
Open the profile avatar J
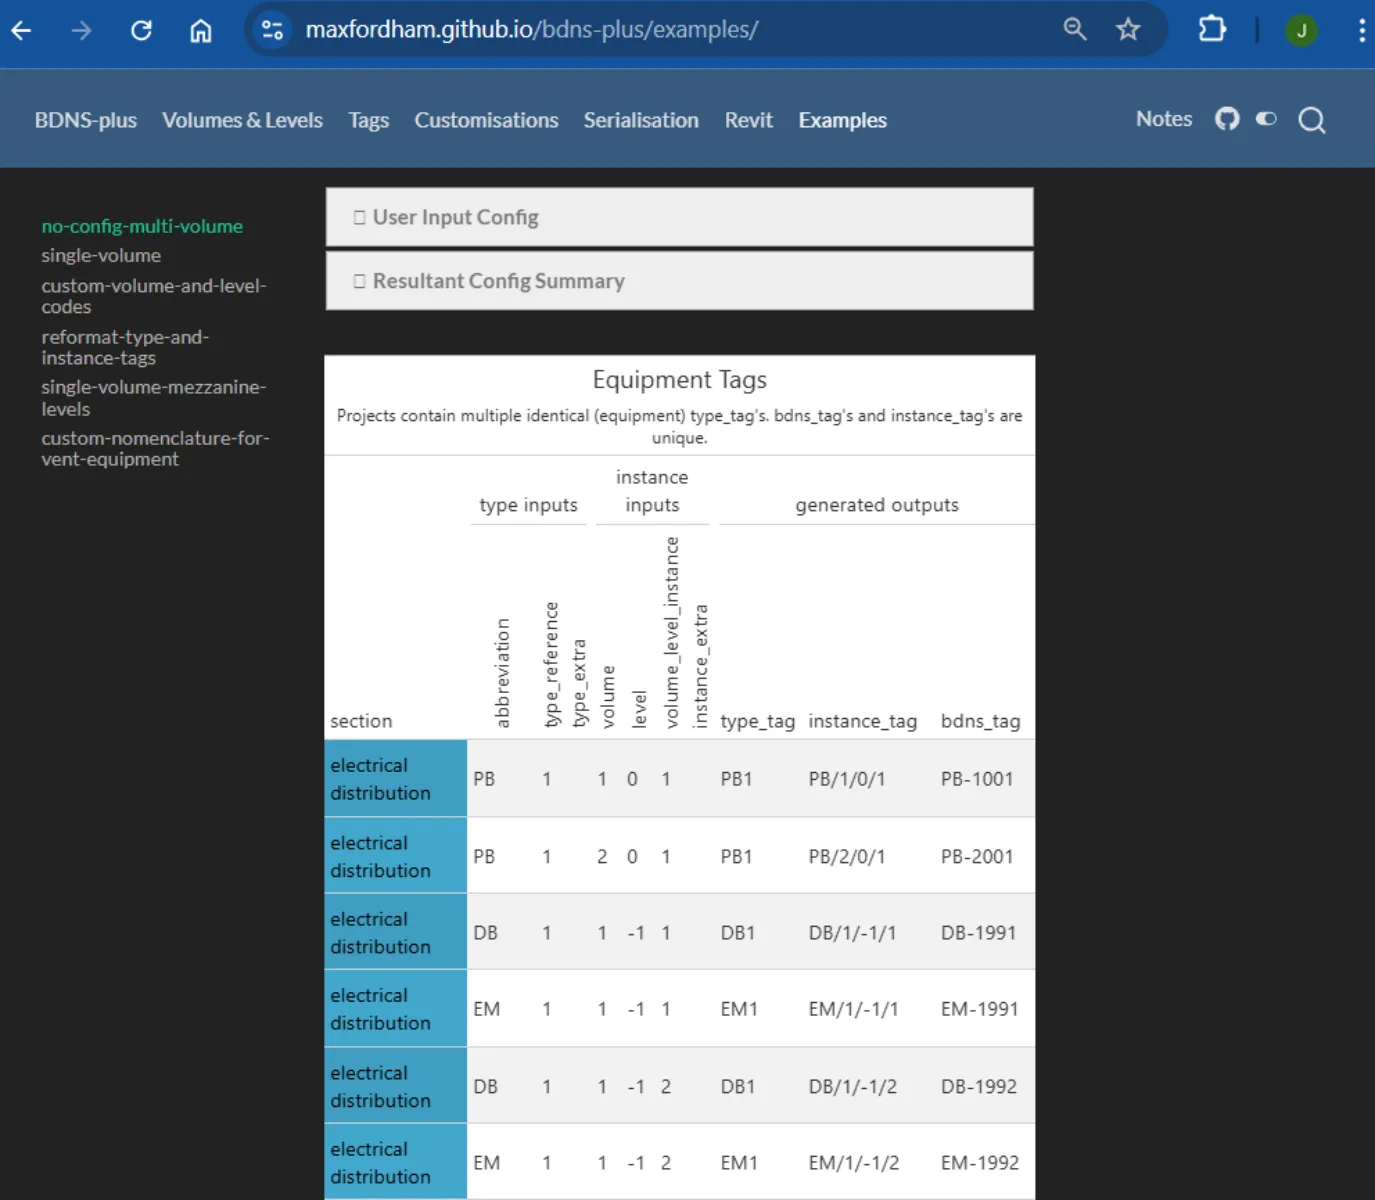[x=1301, y=30]
